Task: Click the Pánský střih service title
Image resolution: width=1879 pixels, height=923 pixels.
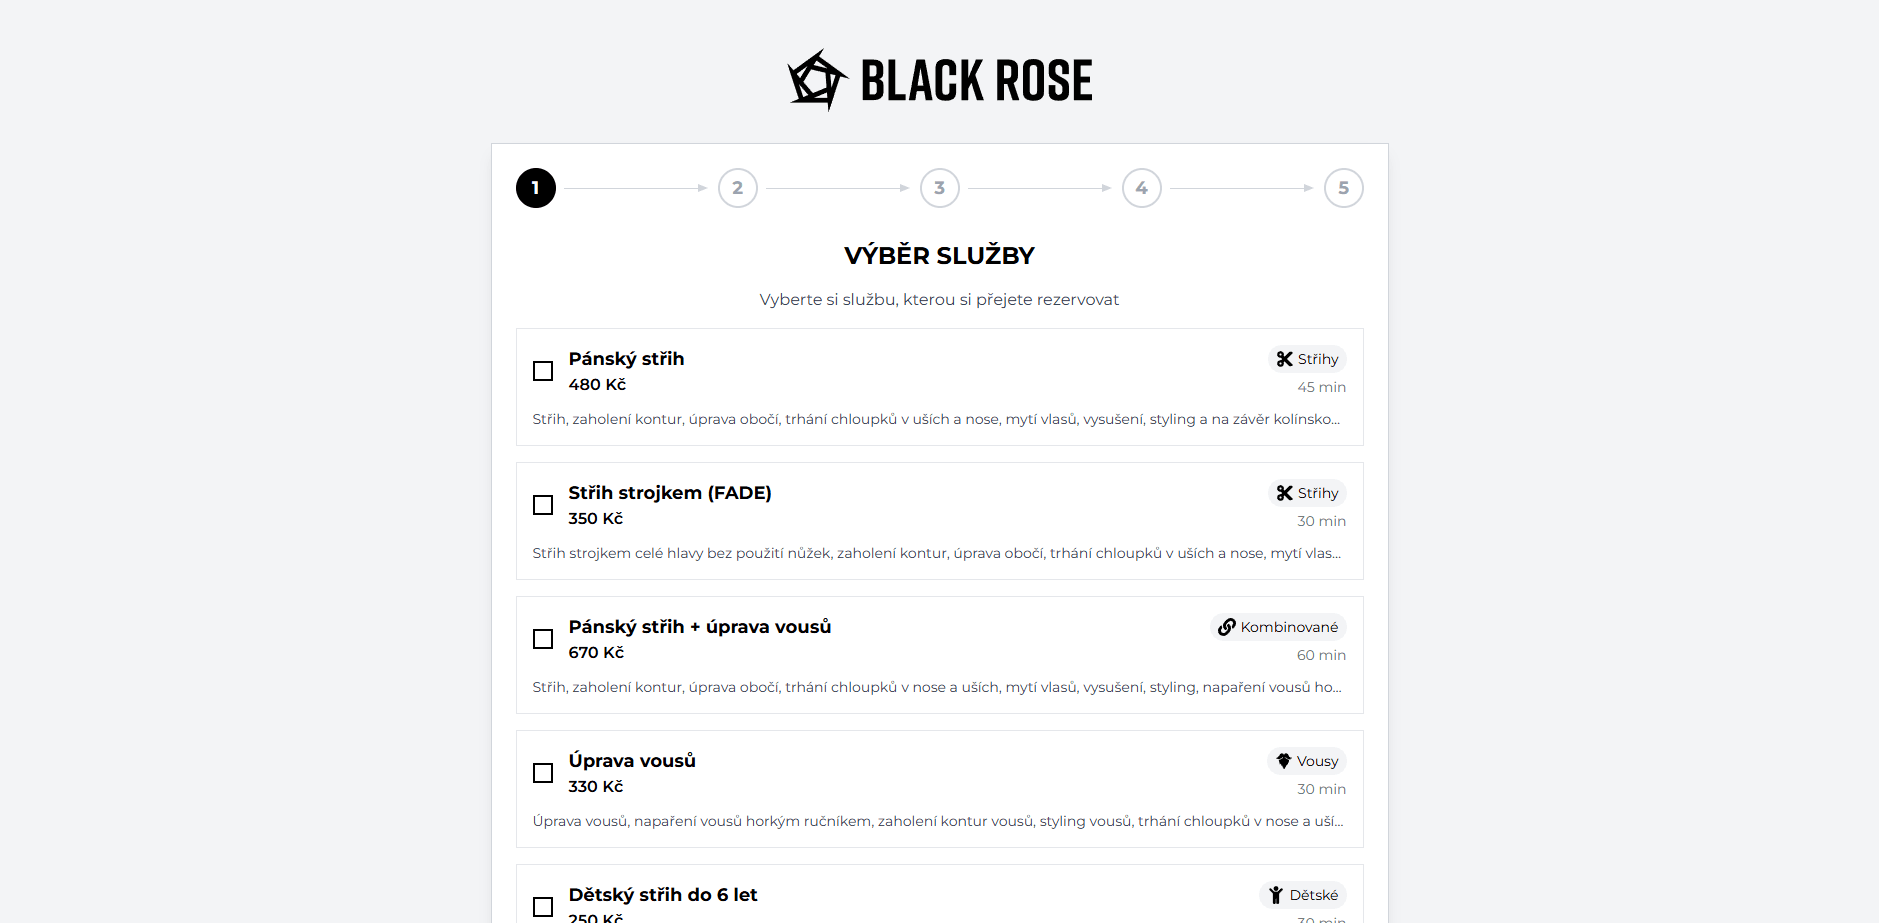Action: pyautogui.click(x=625, y=358)
